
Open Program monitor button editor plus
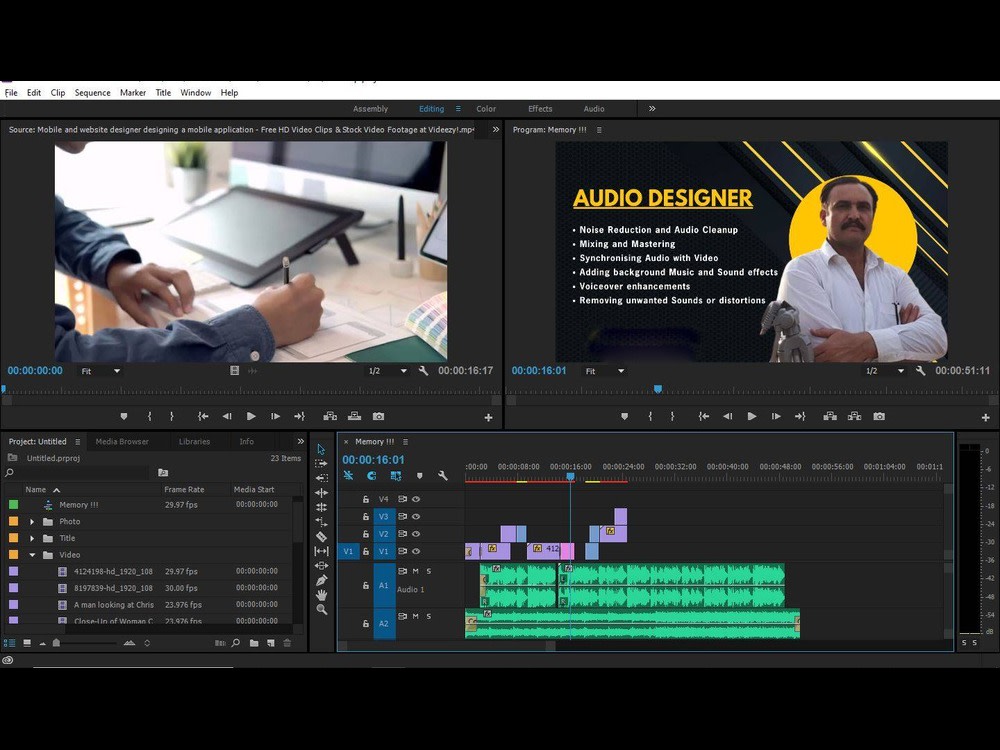click(x=985, y=418)
